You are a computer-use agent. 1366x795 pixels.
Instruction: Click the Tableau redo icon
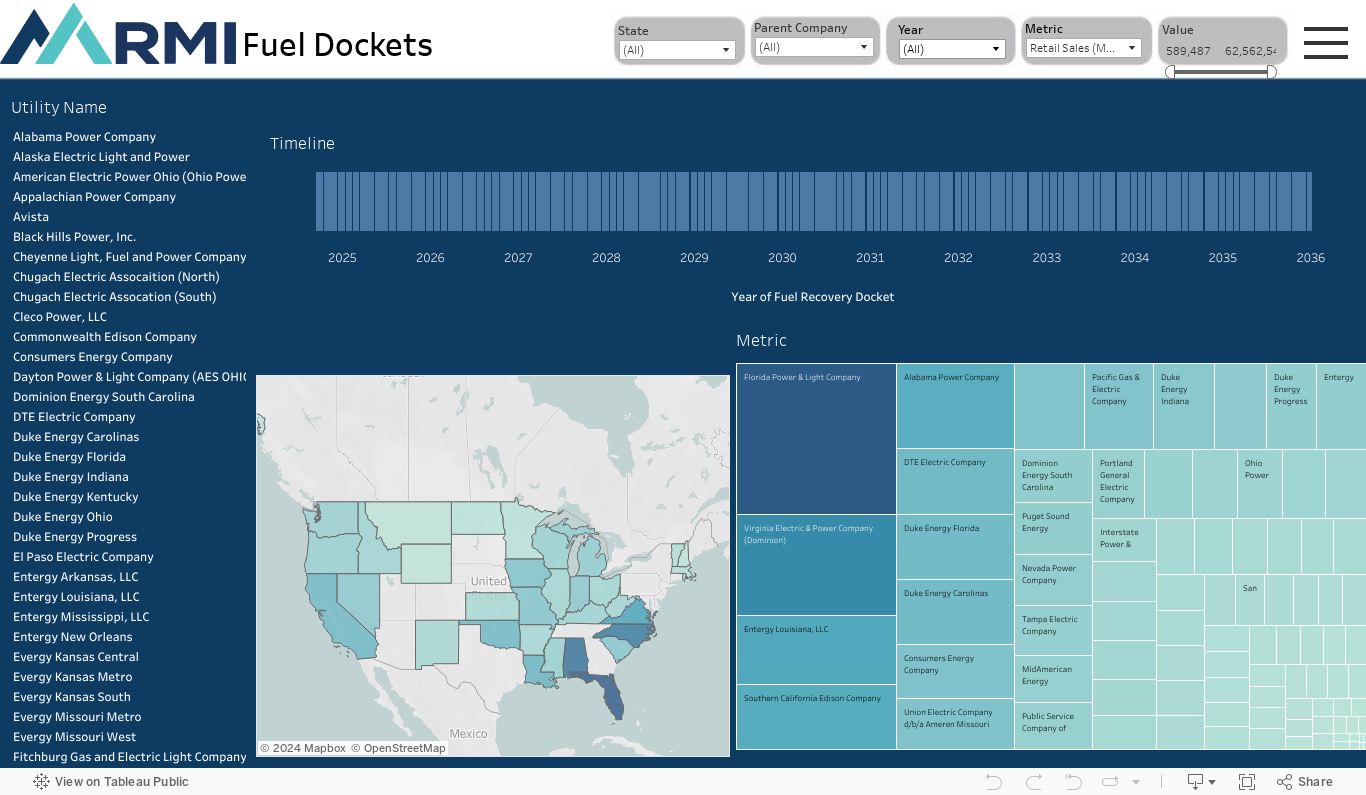1034,782
